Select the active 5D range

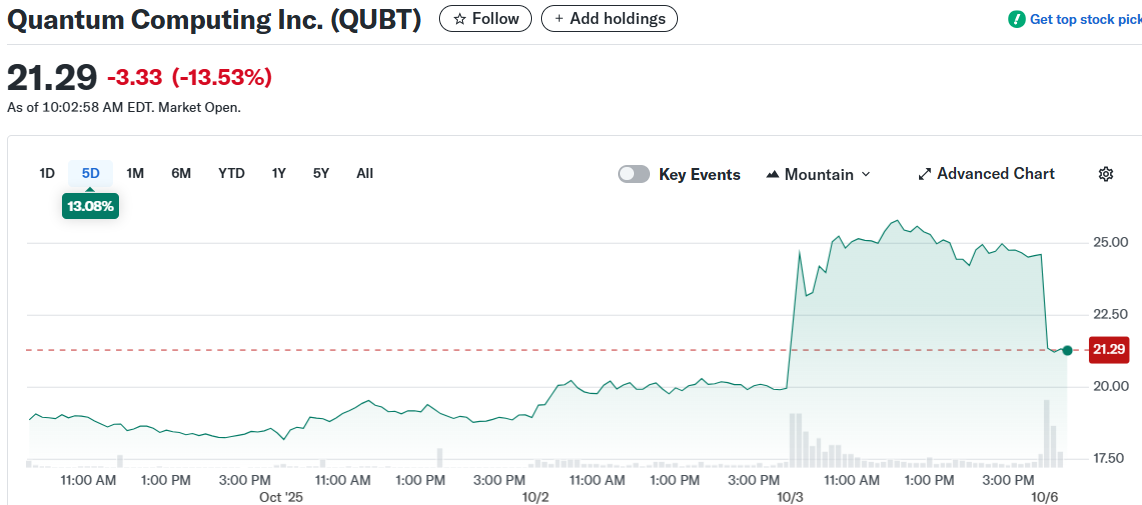(x=91, y=173)
